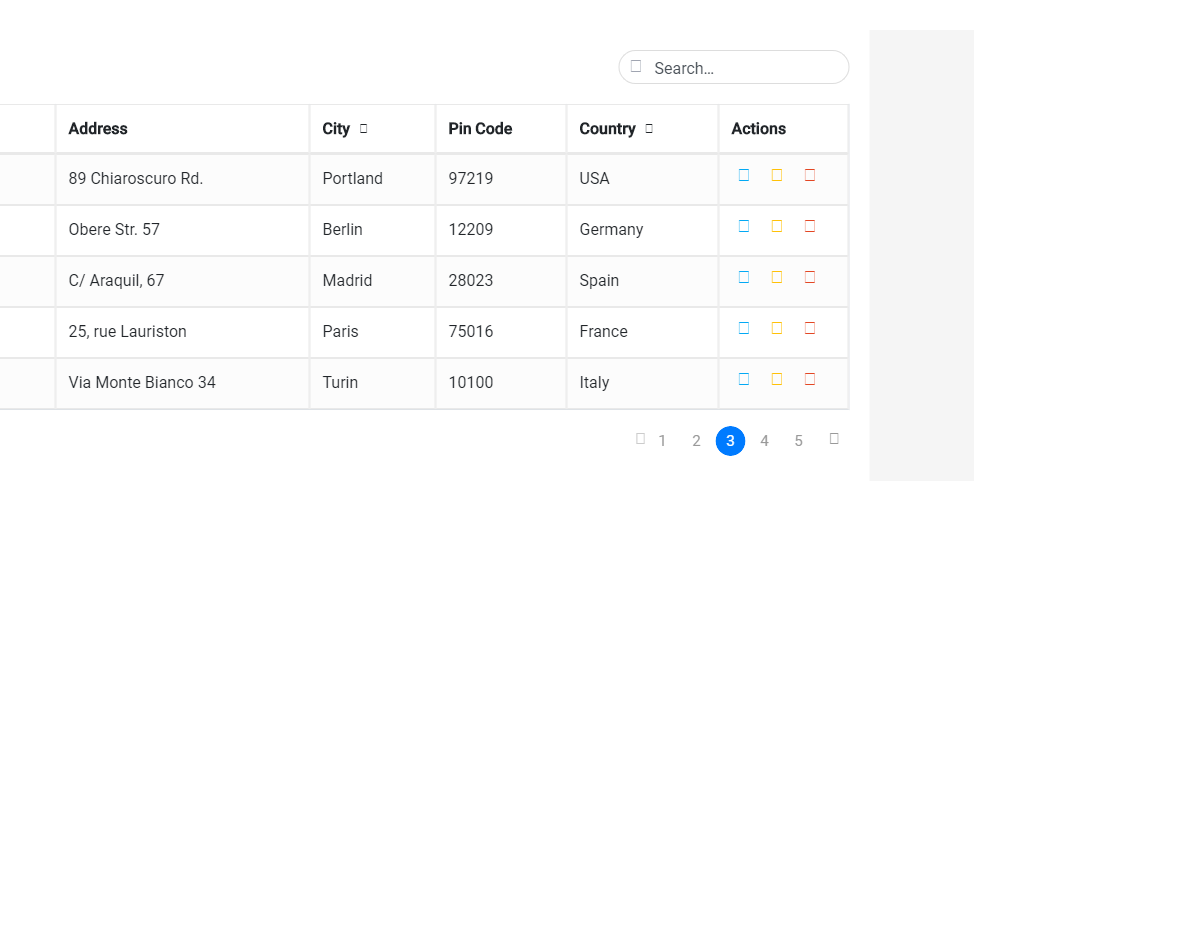This screenshot has width=1200, height=952.
Task: View details for the Paris row
Action: click(x=743, y=327)
